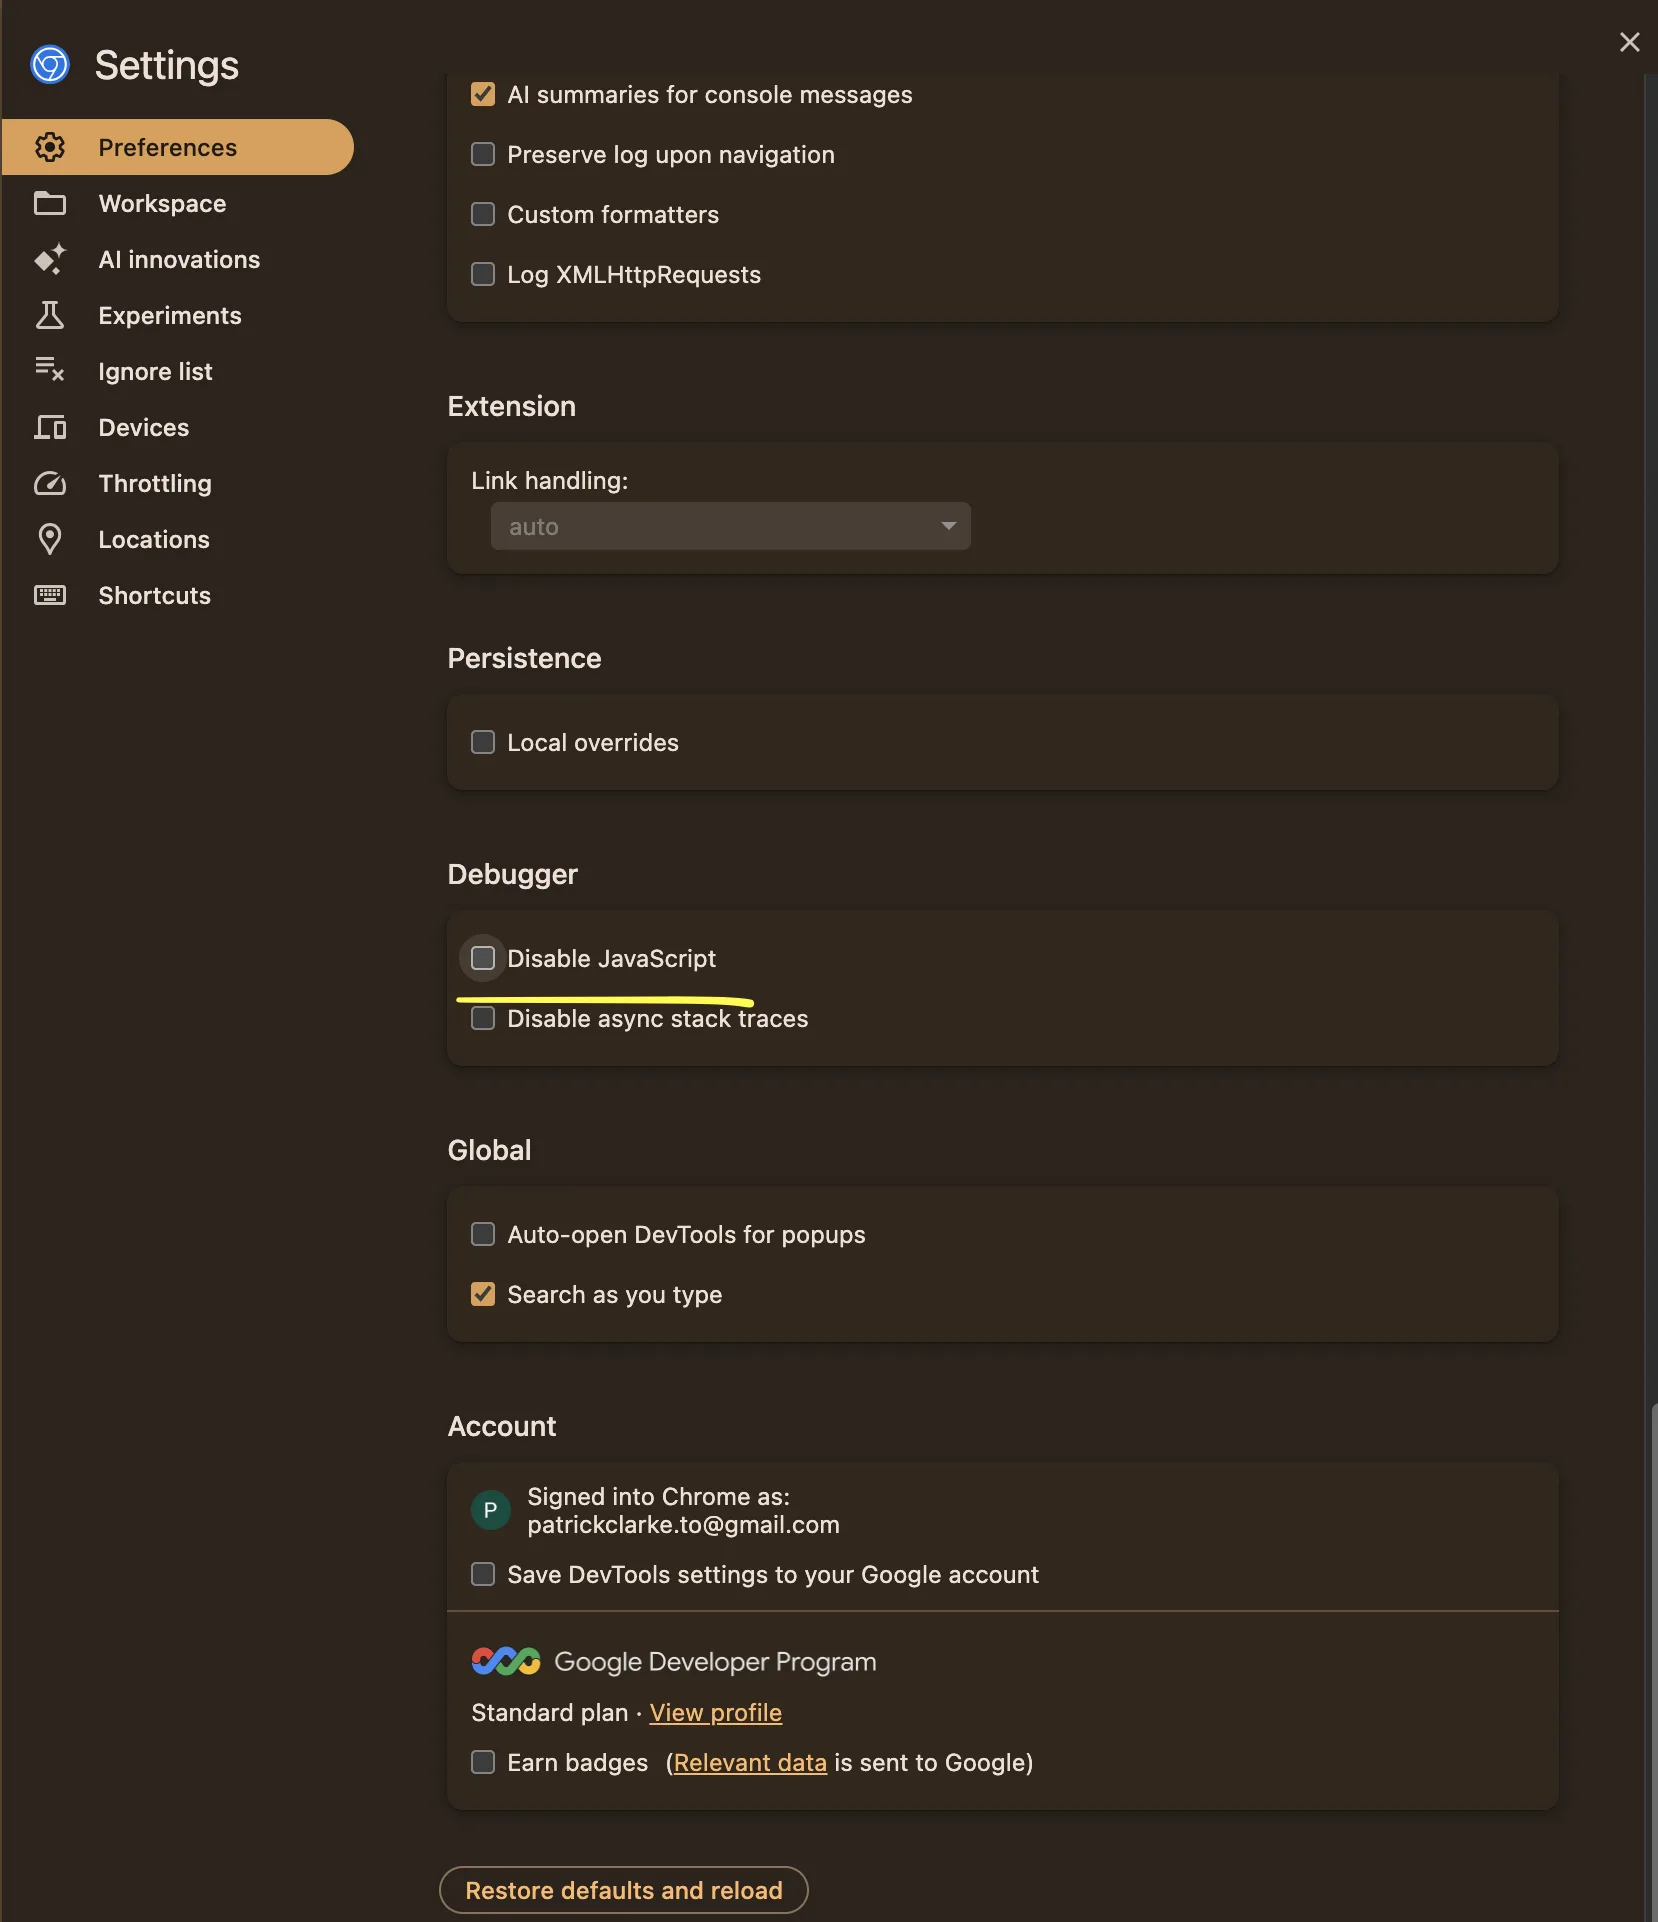Open the Devices tab
The width and height of the screenshot is (1658, 1922).
point(178,427)
